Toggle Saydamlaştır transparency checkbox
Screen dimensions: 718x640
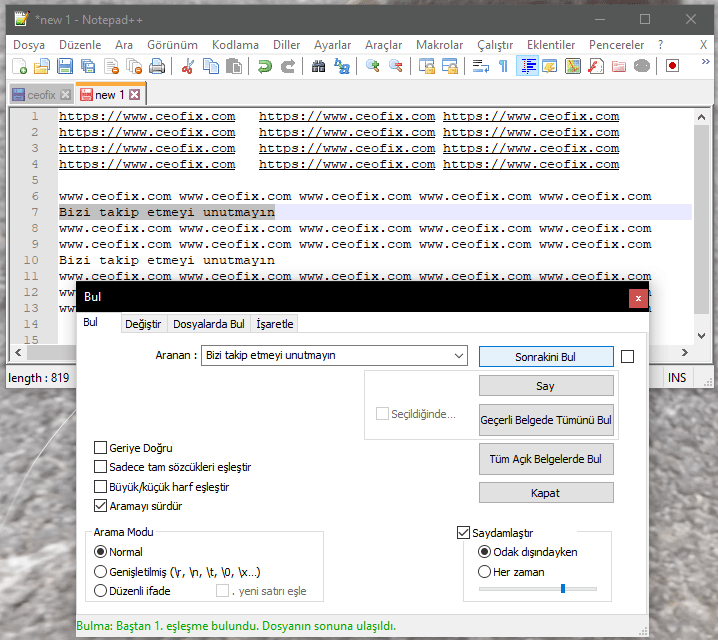coord(463,533)
